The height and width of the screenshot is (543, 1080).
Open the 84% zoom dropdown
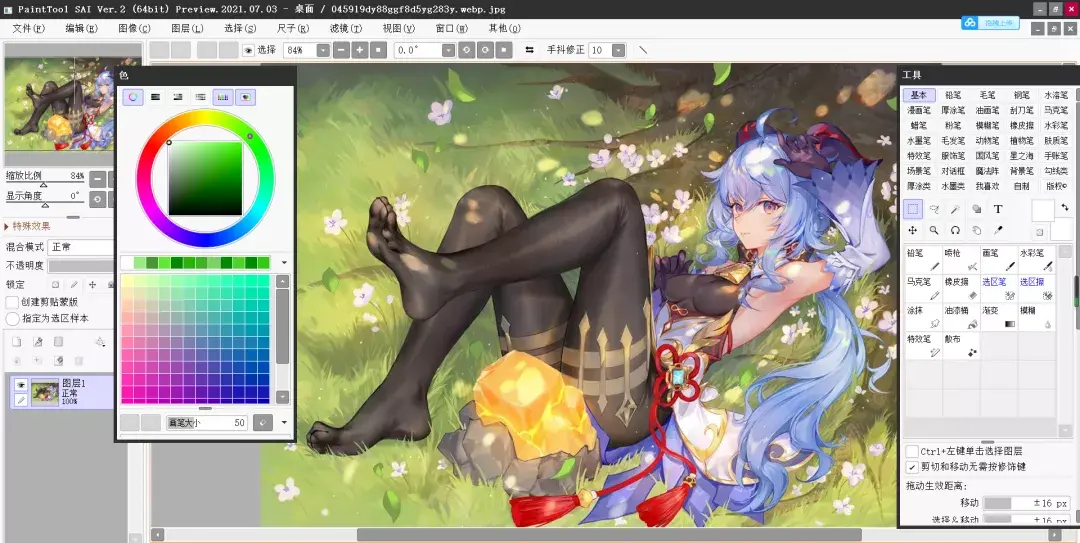322,50
